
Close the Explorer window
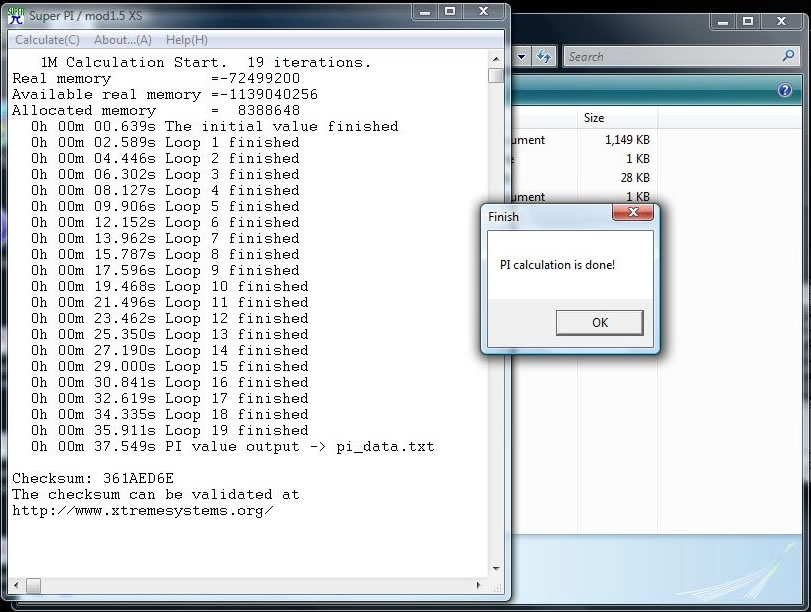point(781,21)
